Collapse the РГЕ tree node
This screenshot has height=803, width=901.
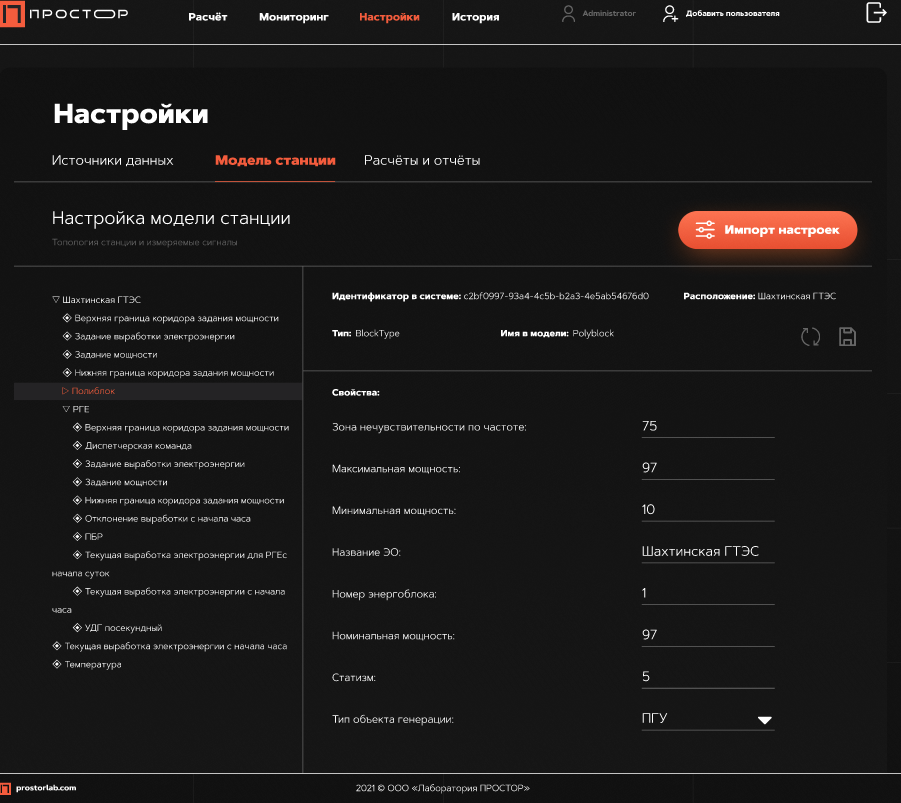(66, 409)
